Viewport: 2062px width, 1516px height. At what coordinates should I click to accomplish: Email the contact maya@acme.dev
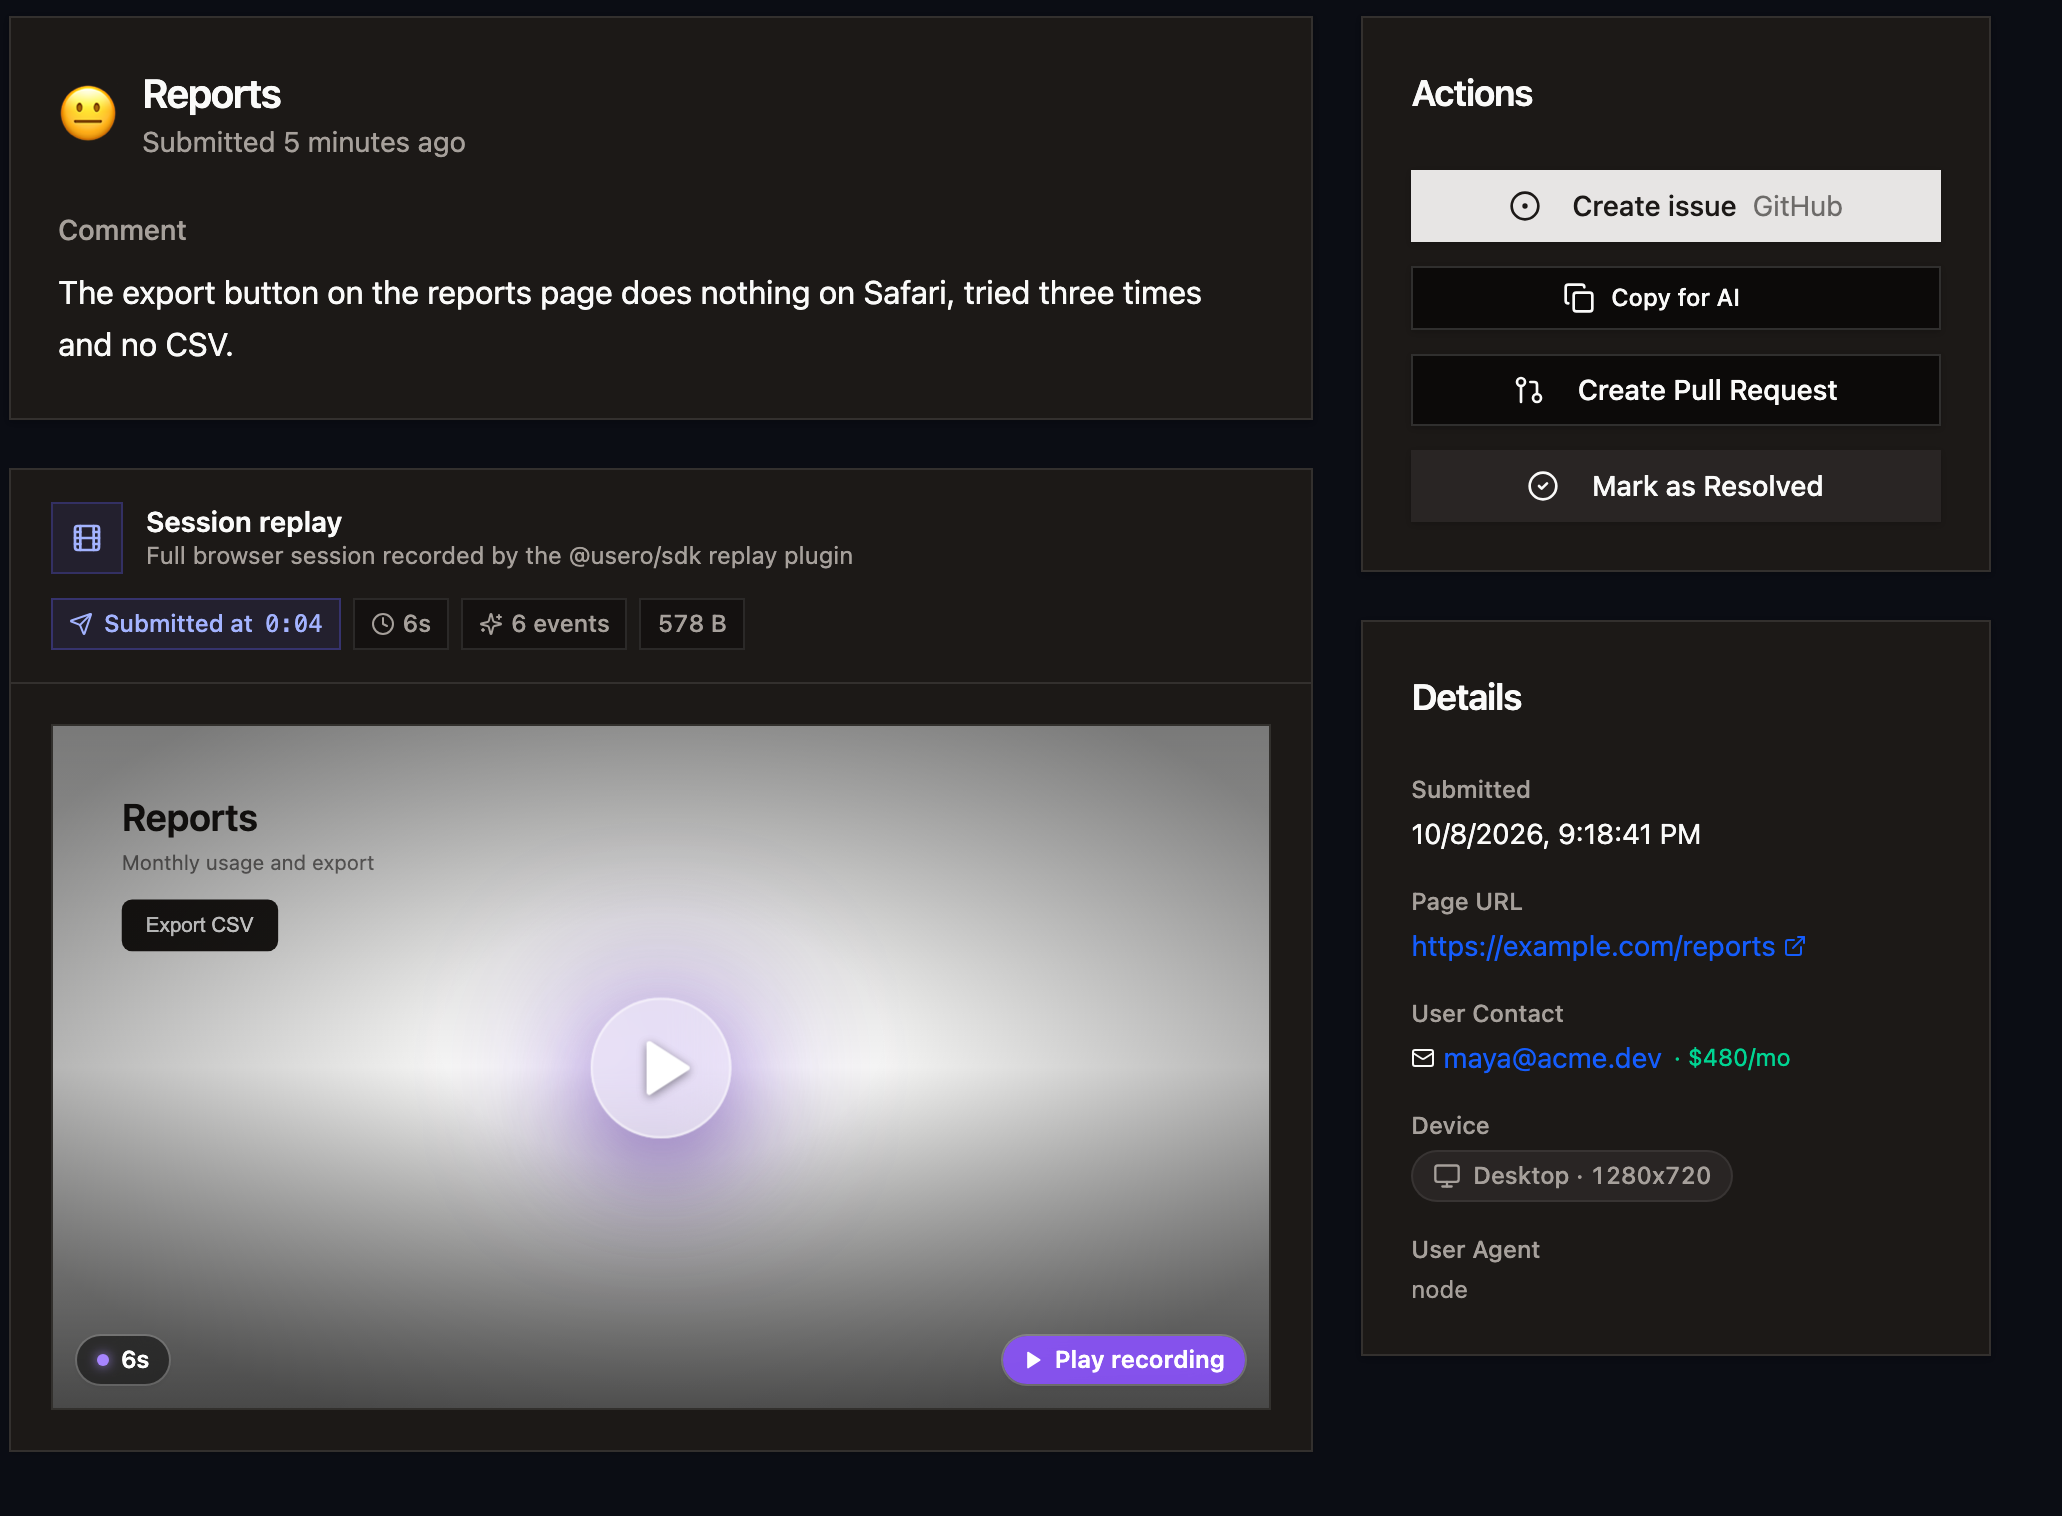tap(1552, 1058)
